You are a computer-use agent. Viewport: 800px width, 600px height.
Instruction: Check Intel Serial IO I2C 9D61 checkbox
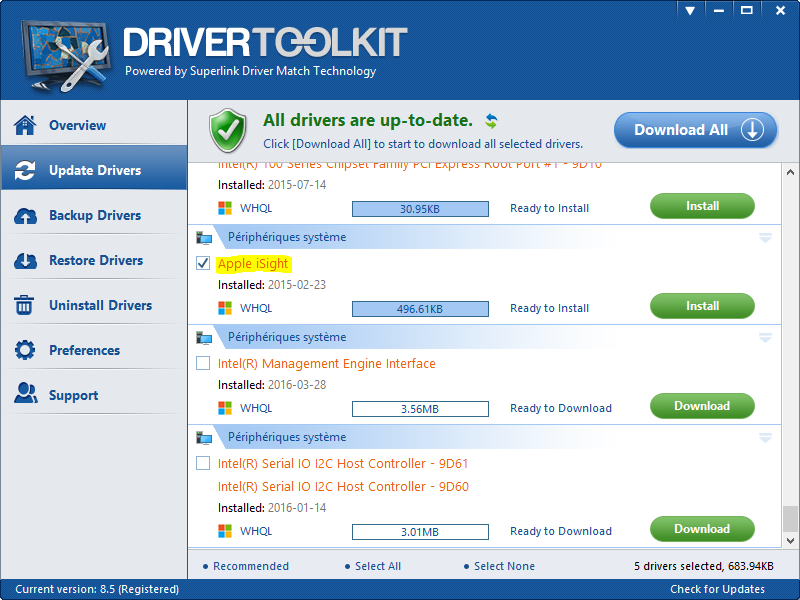click(204, 463)
